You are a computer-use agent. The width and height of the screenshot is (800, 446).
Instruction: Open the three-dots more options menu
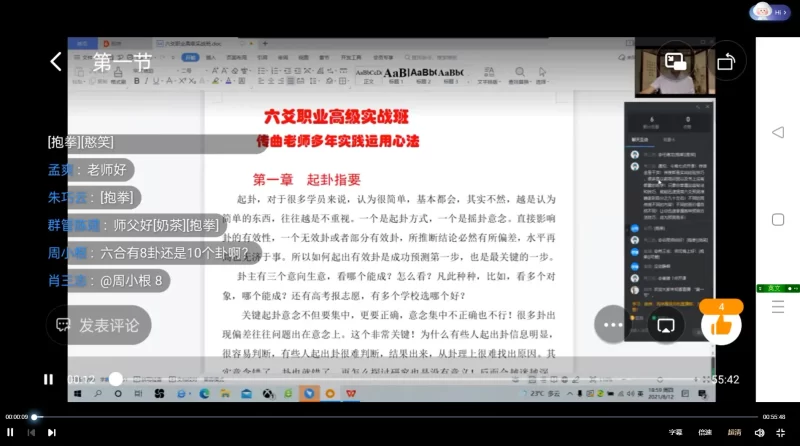(612, 324)
